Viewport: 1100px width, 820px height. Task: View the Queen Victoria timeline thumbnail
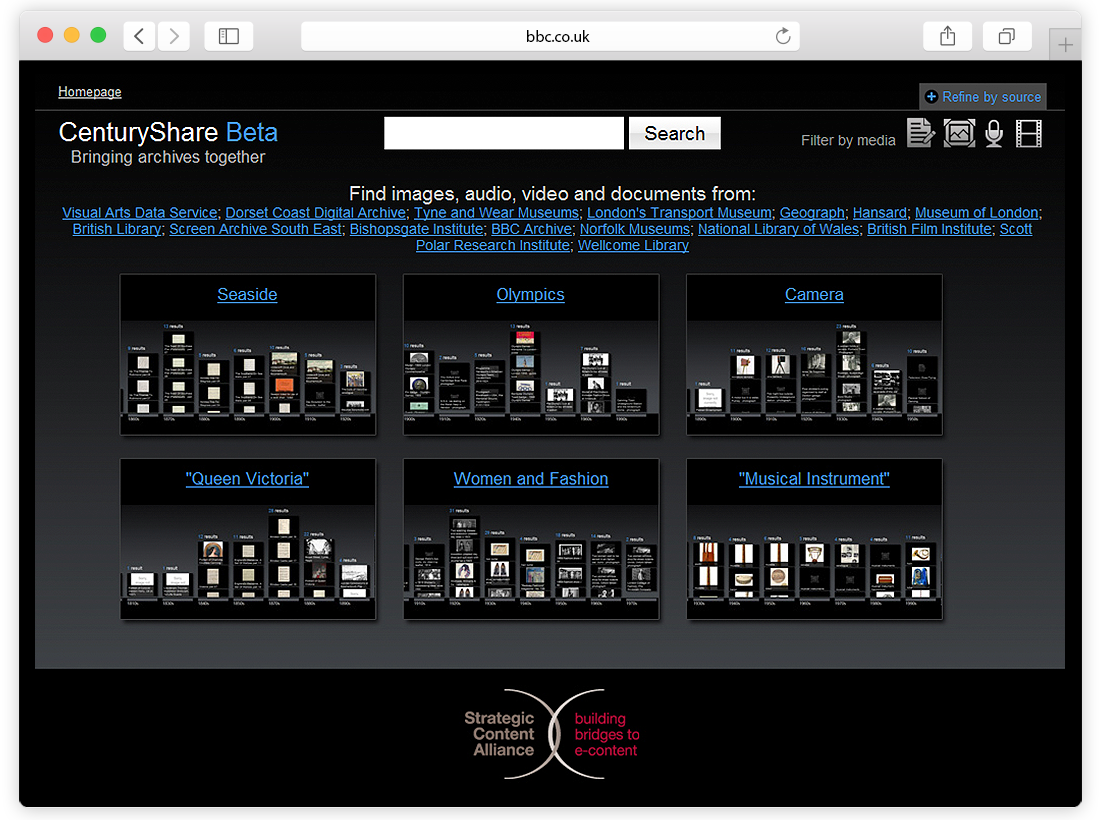[x=248, y=563]
